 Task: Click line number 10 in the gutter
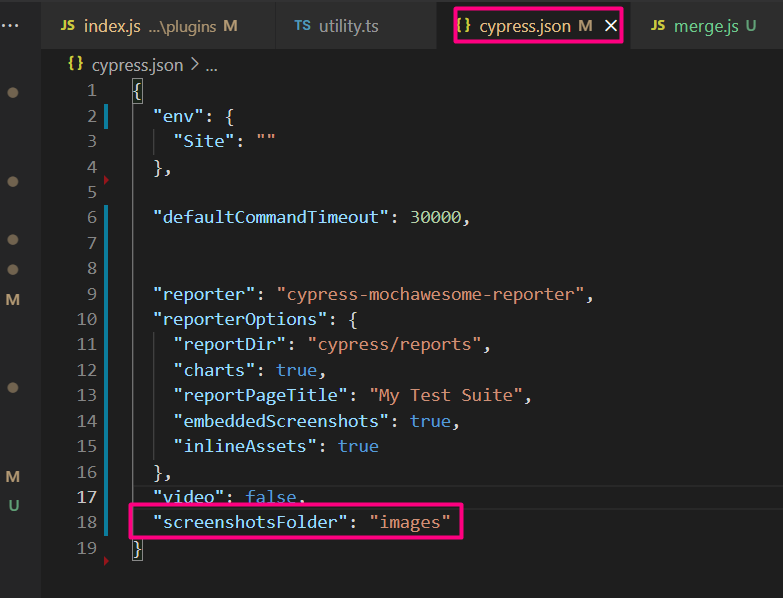[86, 319]
